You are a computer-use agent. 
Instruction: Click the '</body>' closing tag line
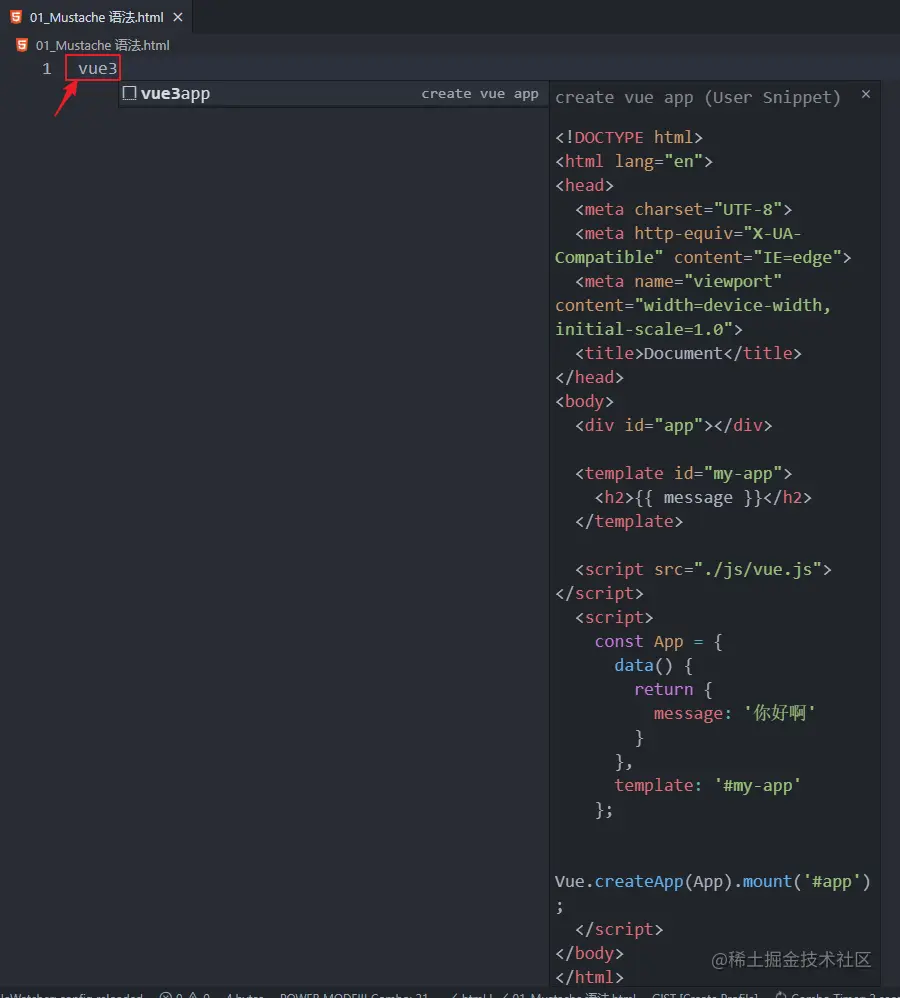589,953
